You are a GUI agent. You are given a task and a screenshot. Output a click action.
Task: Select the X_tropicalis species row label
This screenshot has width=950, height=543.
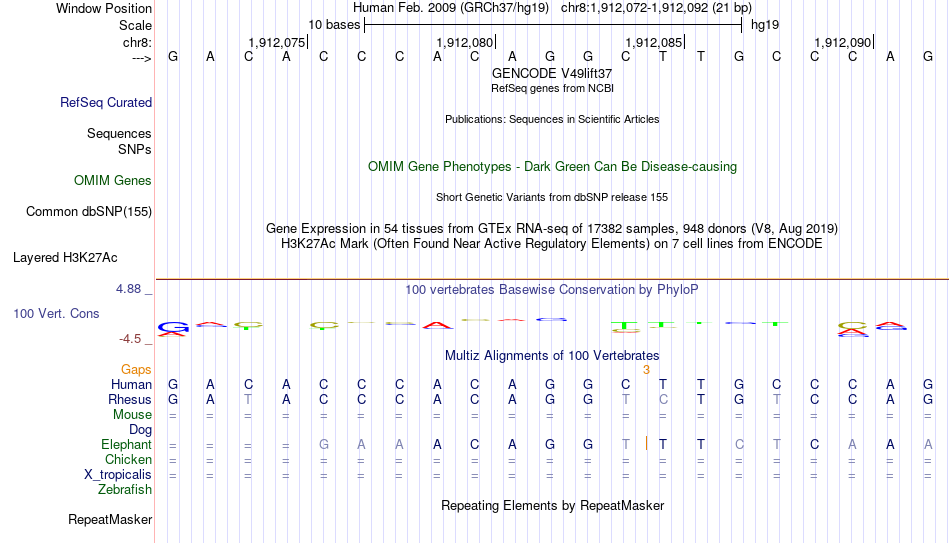click(x=118, y=475)
